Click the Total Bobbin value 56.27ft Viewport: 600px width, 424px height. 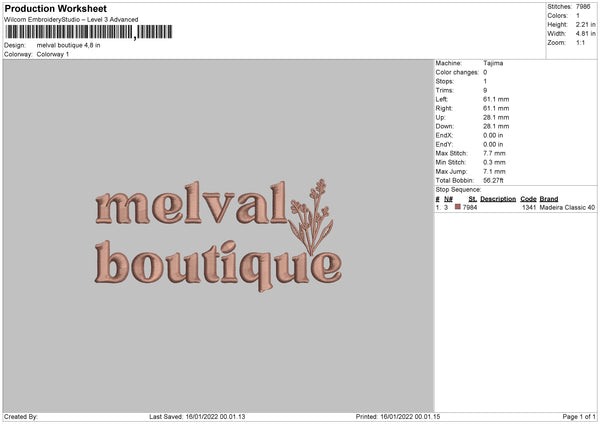(493, 180)
